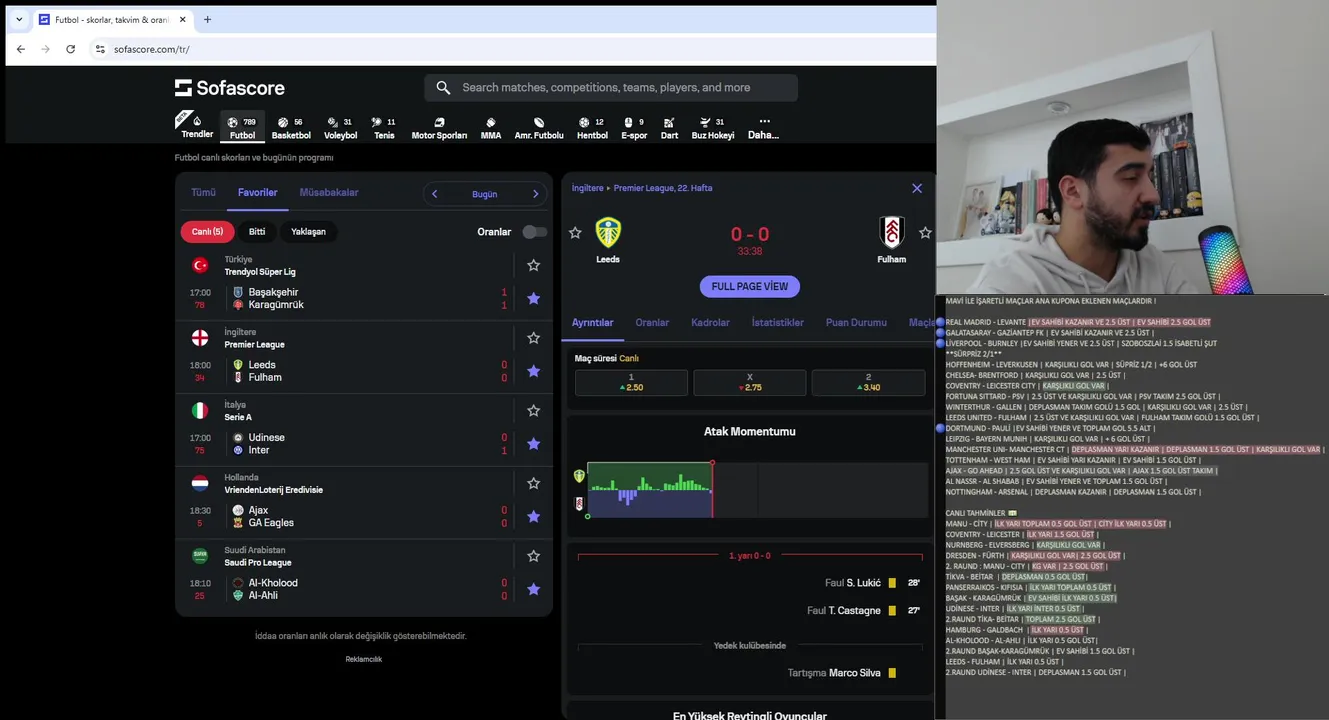Viewport: 1329px width, 720px height.
Task: Unfavorite the Udinese–Inter match star
Action: [x=533, y=443]
